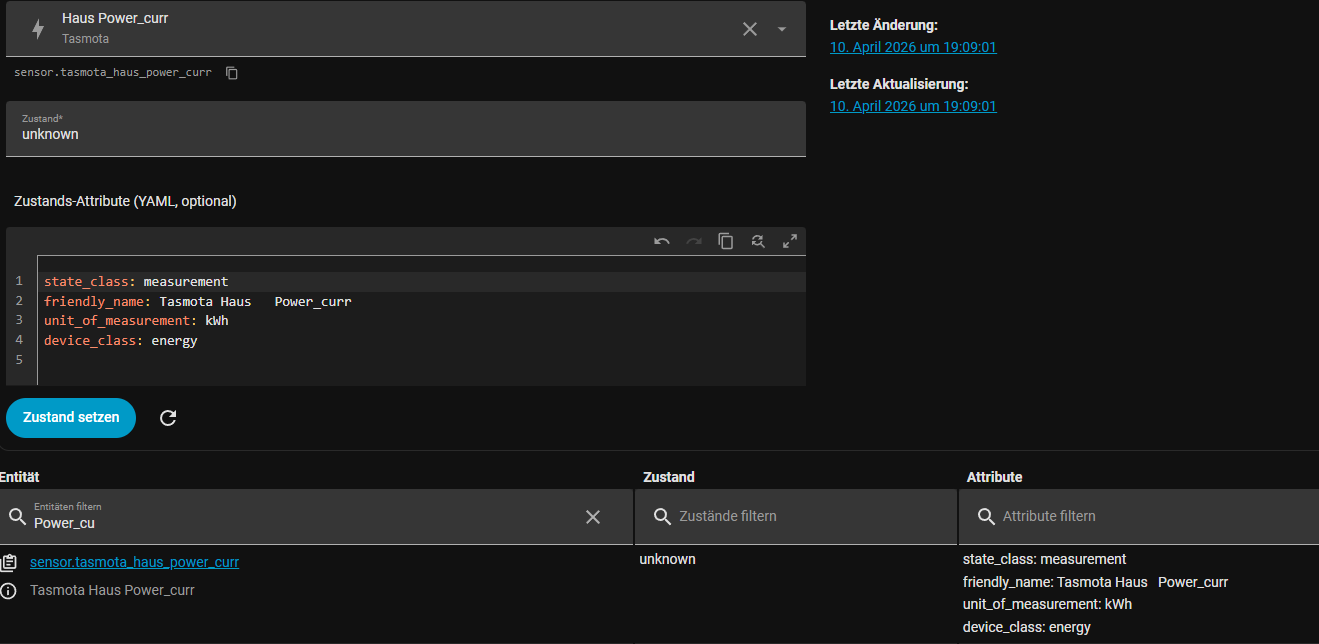The image size is (1319, 644).
Task: Open the entity picker dropdown arrow
Action: [782, 29]
